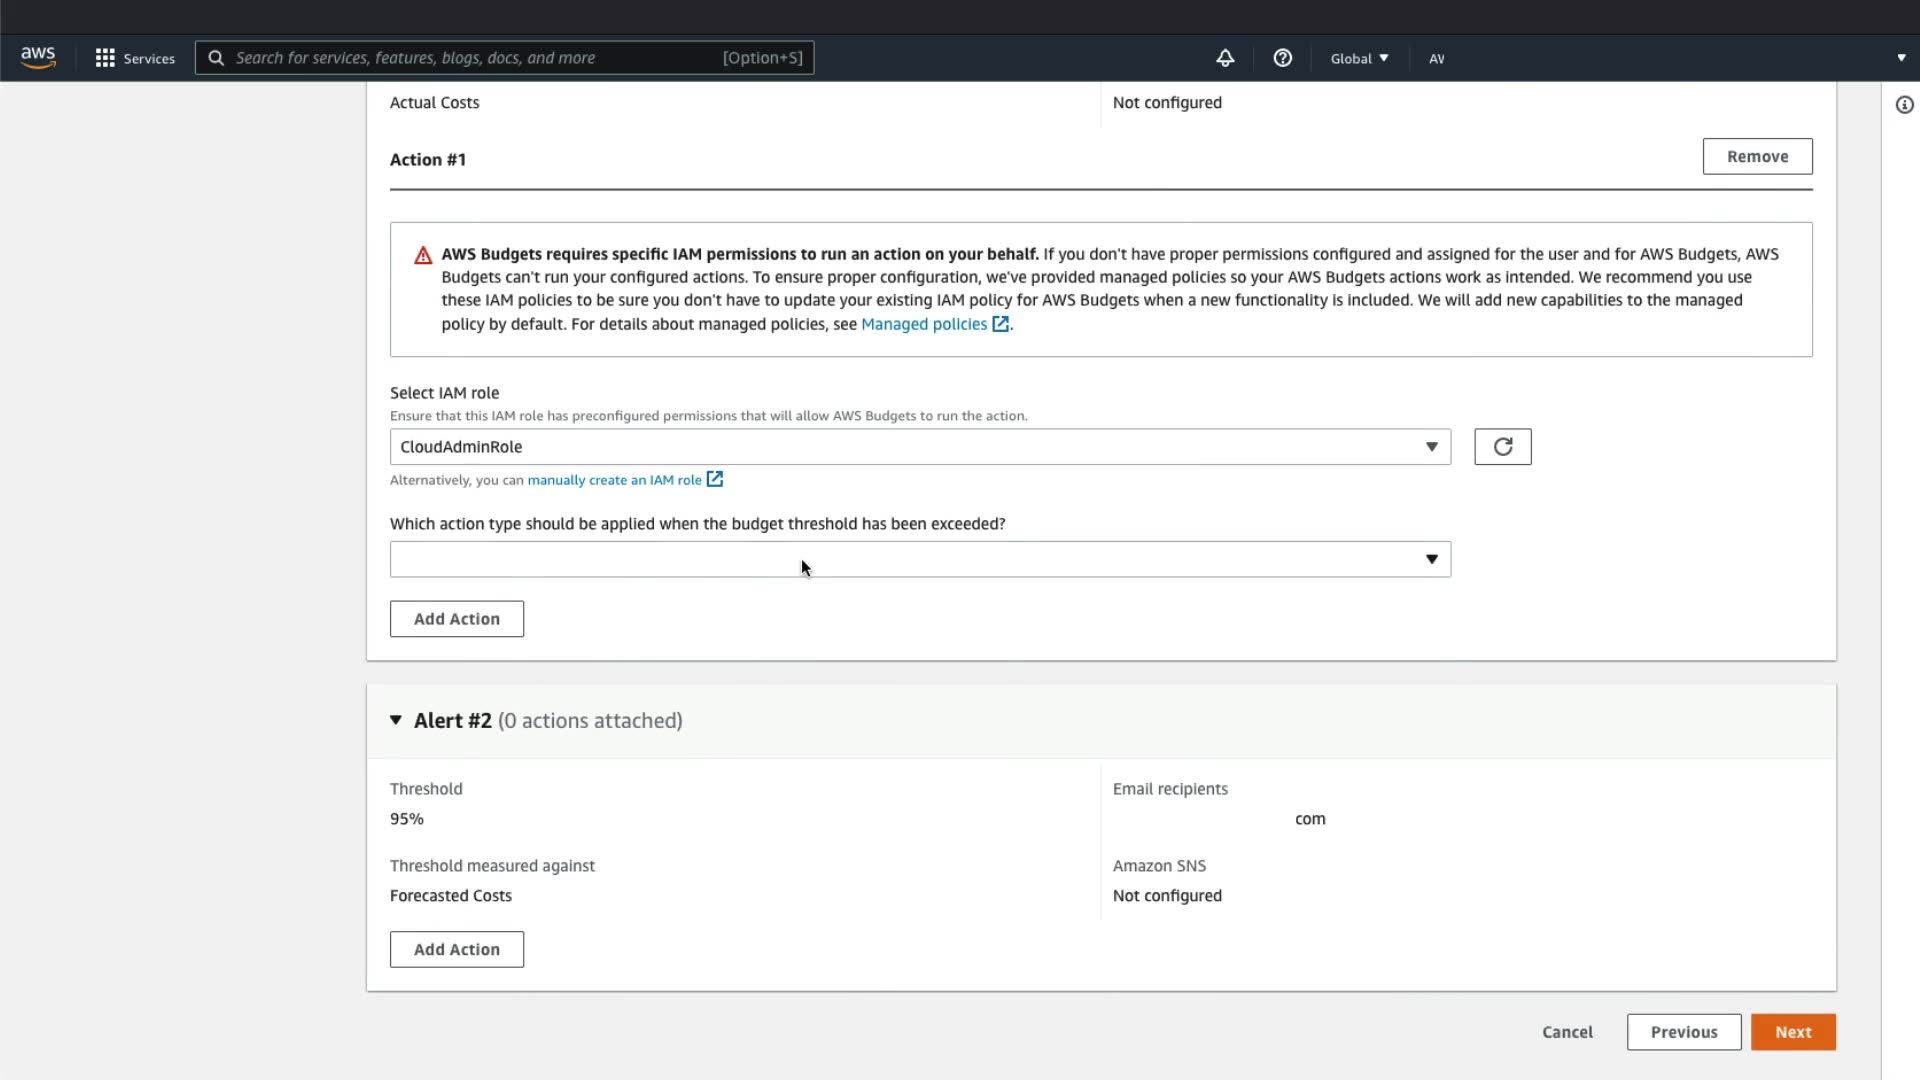Remove Action #1
This screenshot has width=1920, height=1080.
click(x=1757, y=156)
